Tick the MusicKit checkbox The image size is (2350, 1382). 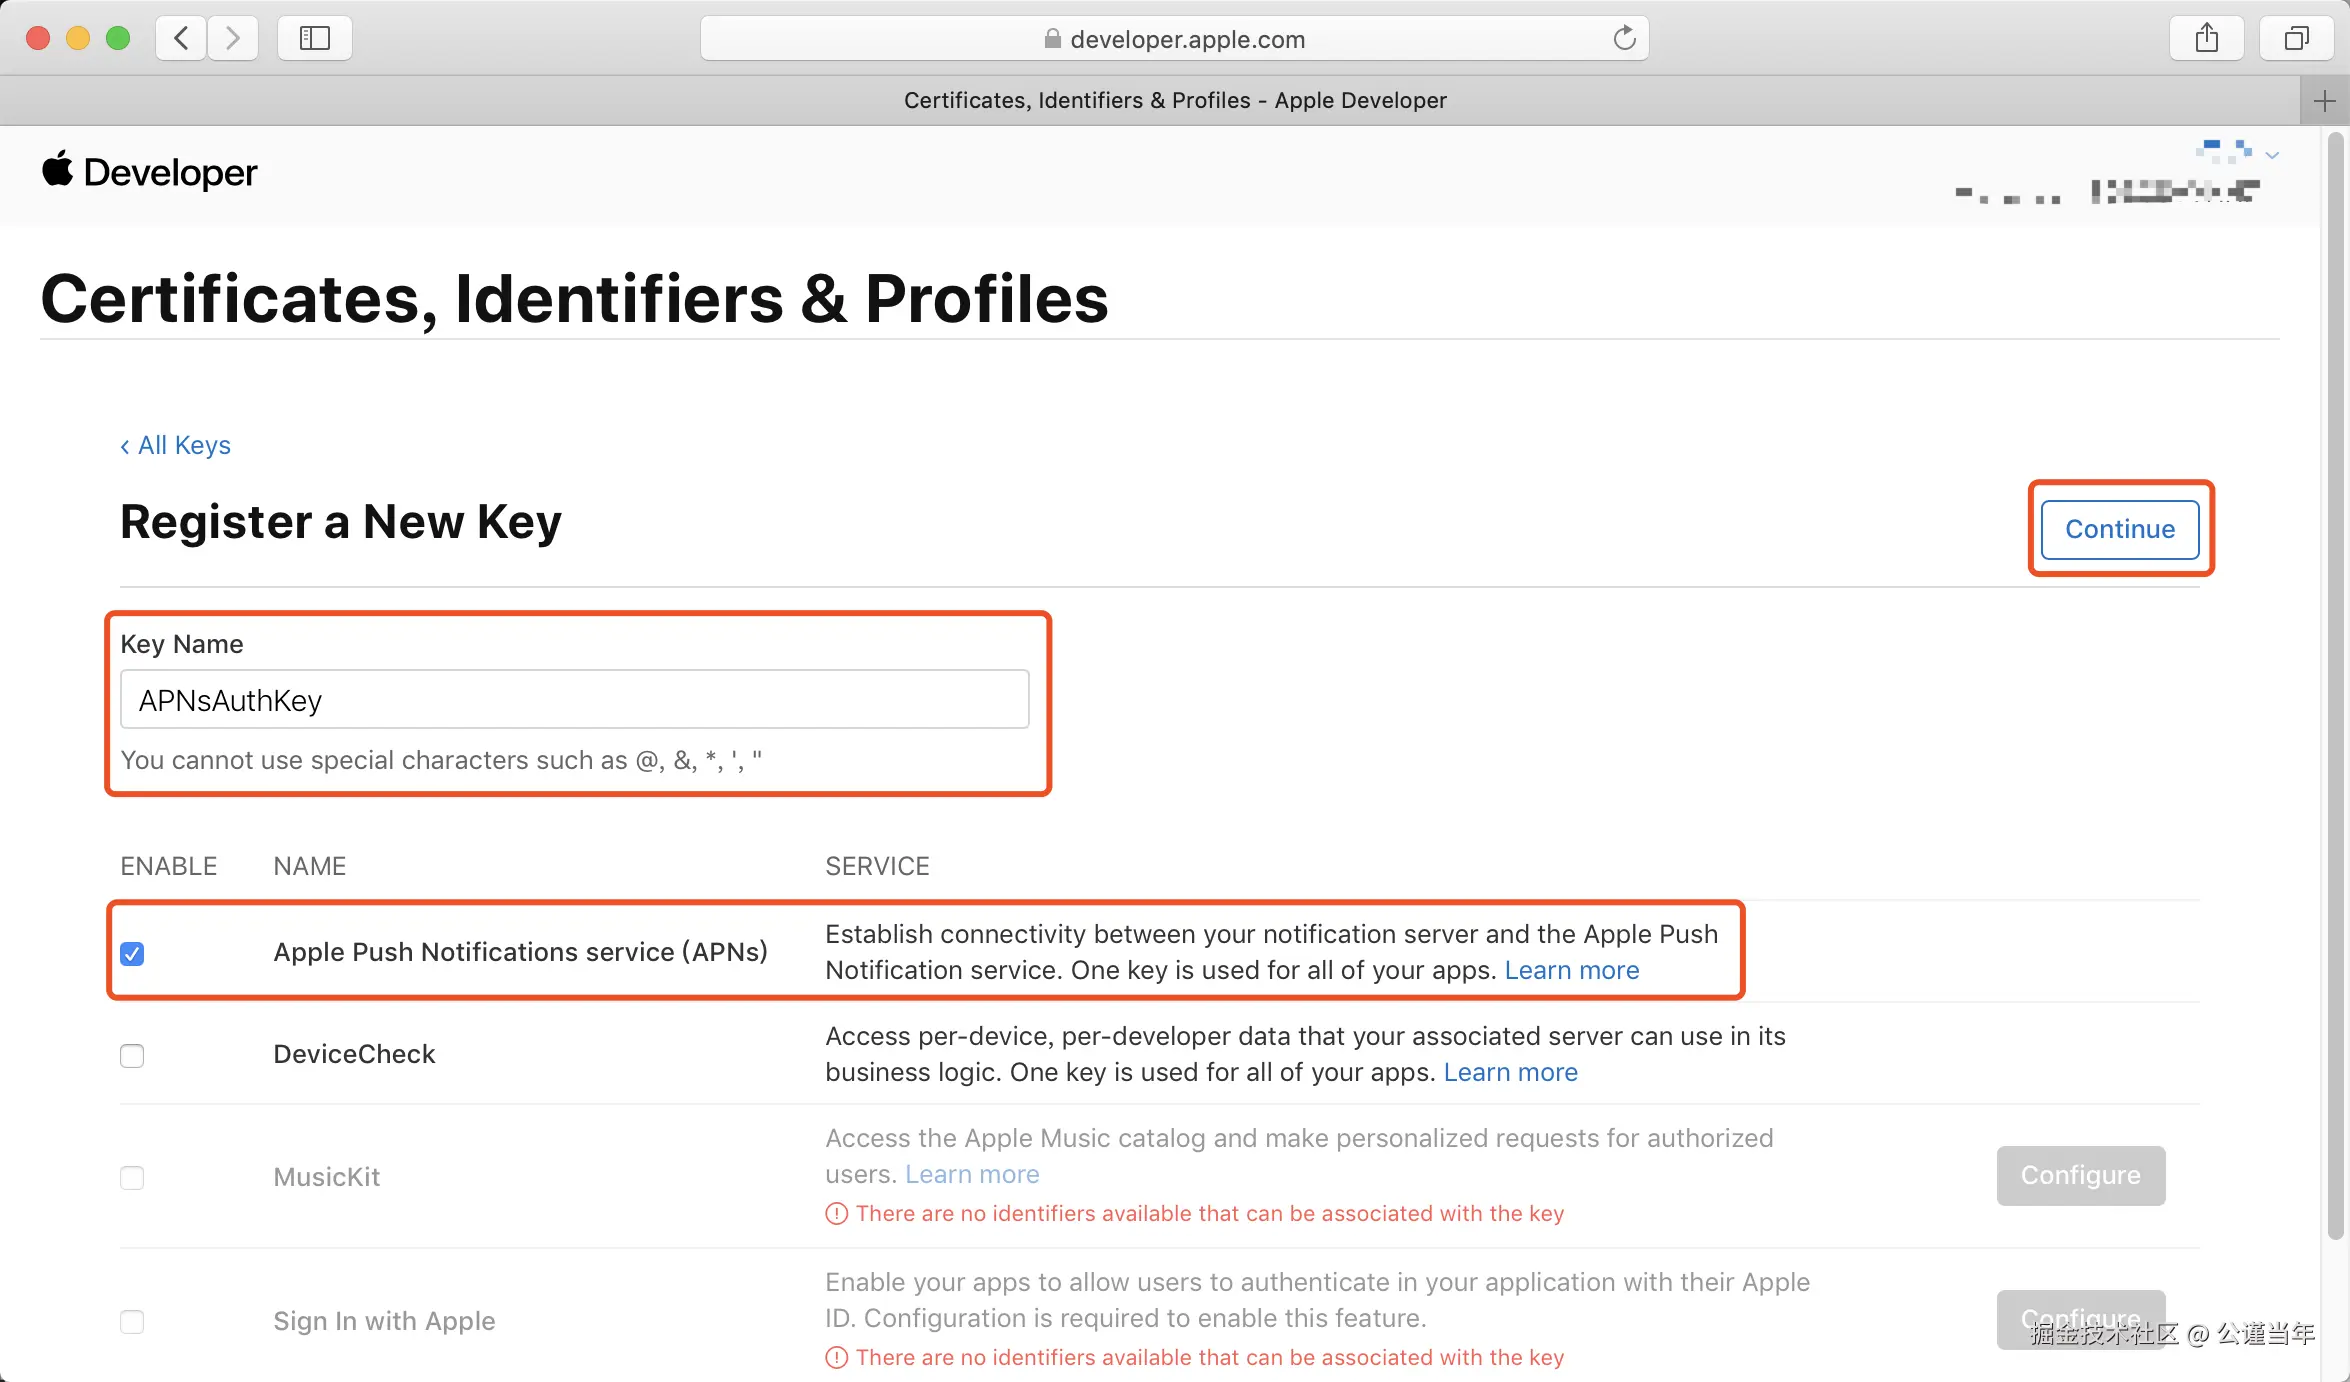click(132, 1178)
